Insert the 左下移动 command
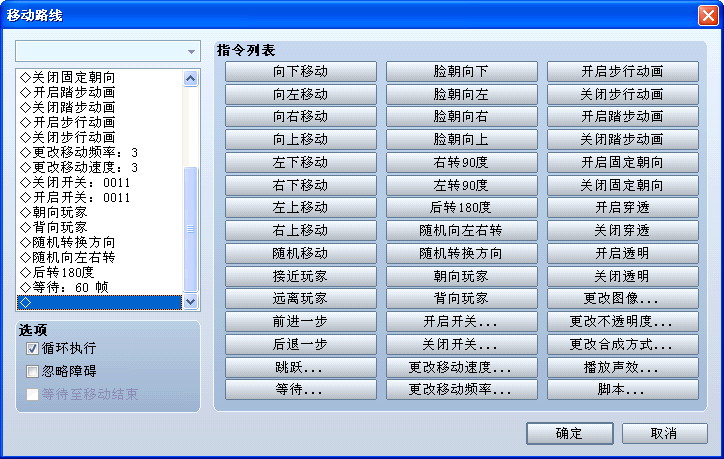724x459 pixels. (x=301, y=162)
